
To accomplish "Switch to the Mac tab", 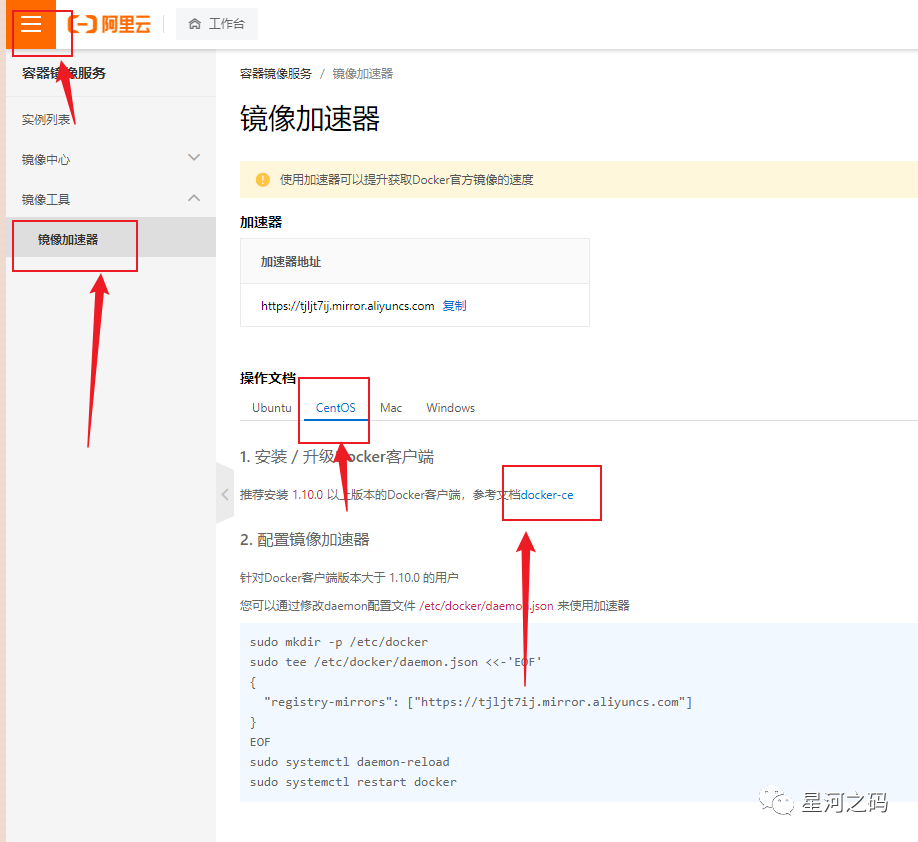I will [x=391, y=408].
